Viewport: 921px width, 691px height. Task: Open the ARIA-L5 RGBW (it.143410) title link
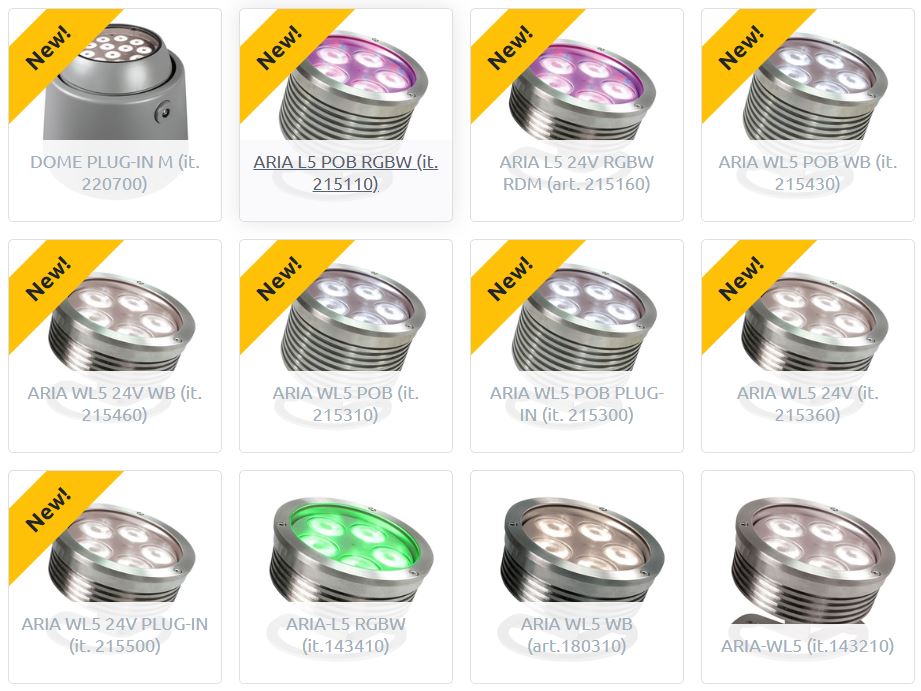point(345,635)
